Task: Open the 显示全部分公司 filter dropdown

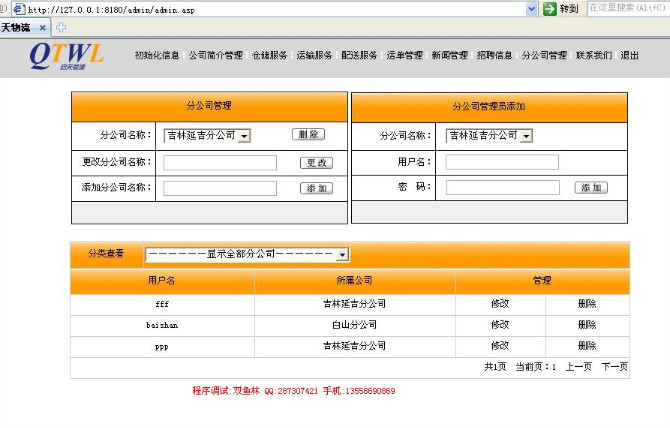Action: coord(247,255)
